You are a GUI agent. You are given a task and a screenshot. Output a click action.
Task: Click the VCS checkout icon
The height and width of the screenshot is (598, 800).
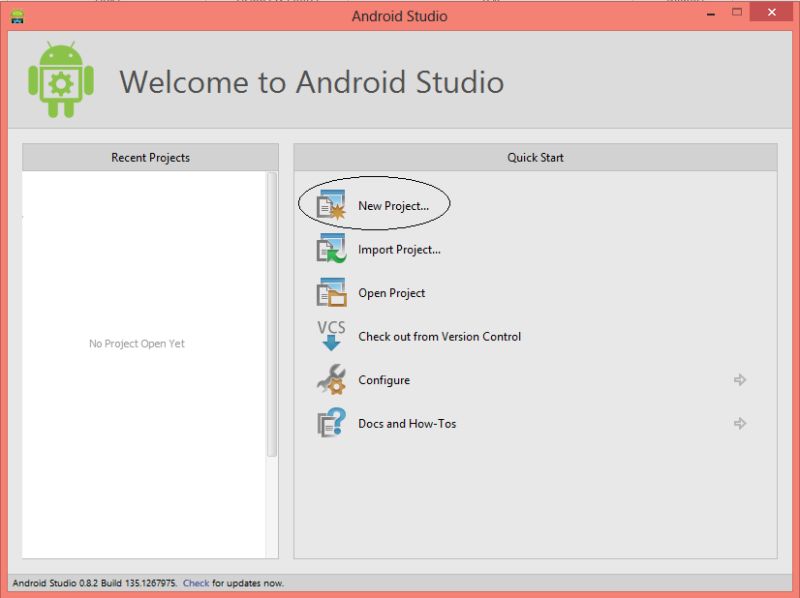coord(330,336)
